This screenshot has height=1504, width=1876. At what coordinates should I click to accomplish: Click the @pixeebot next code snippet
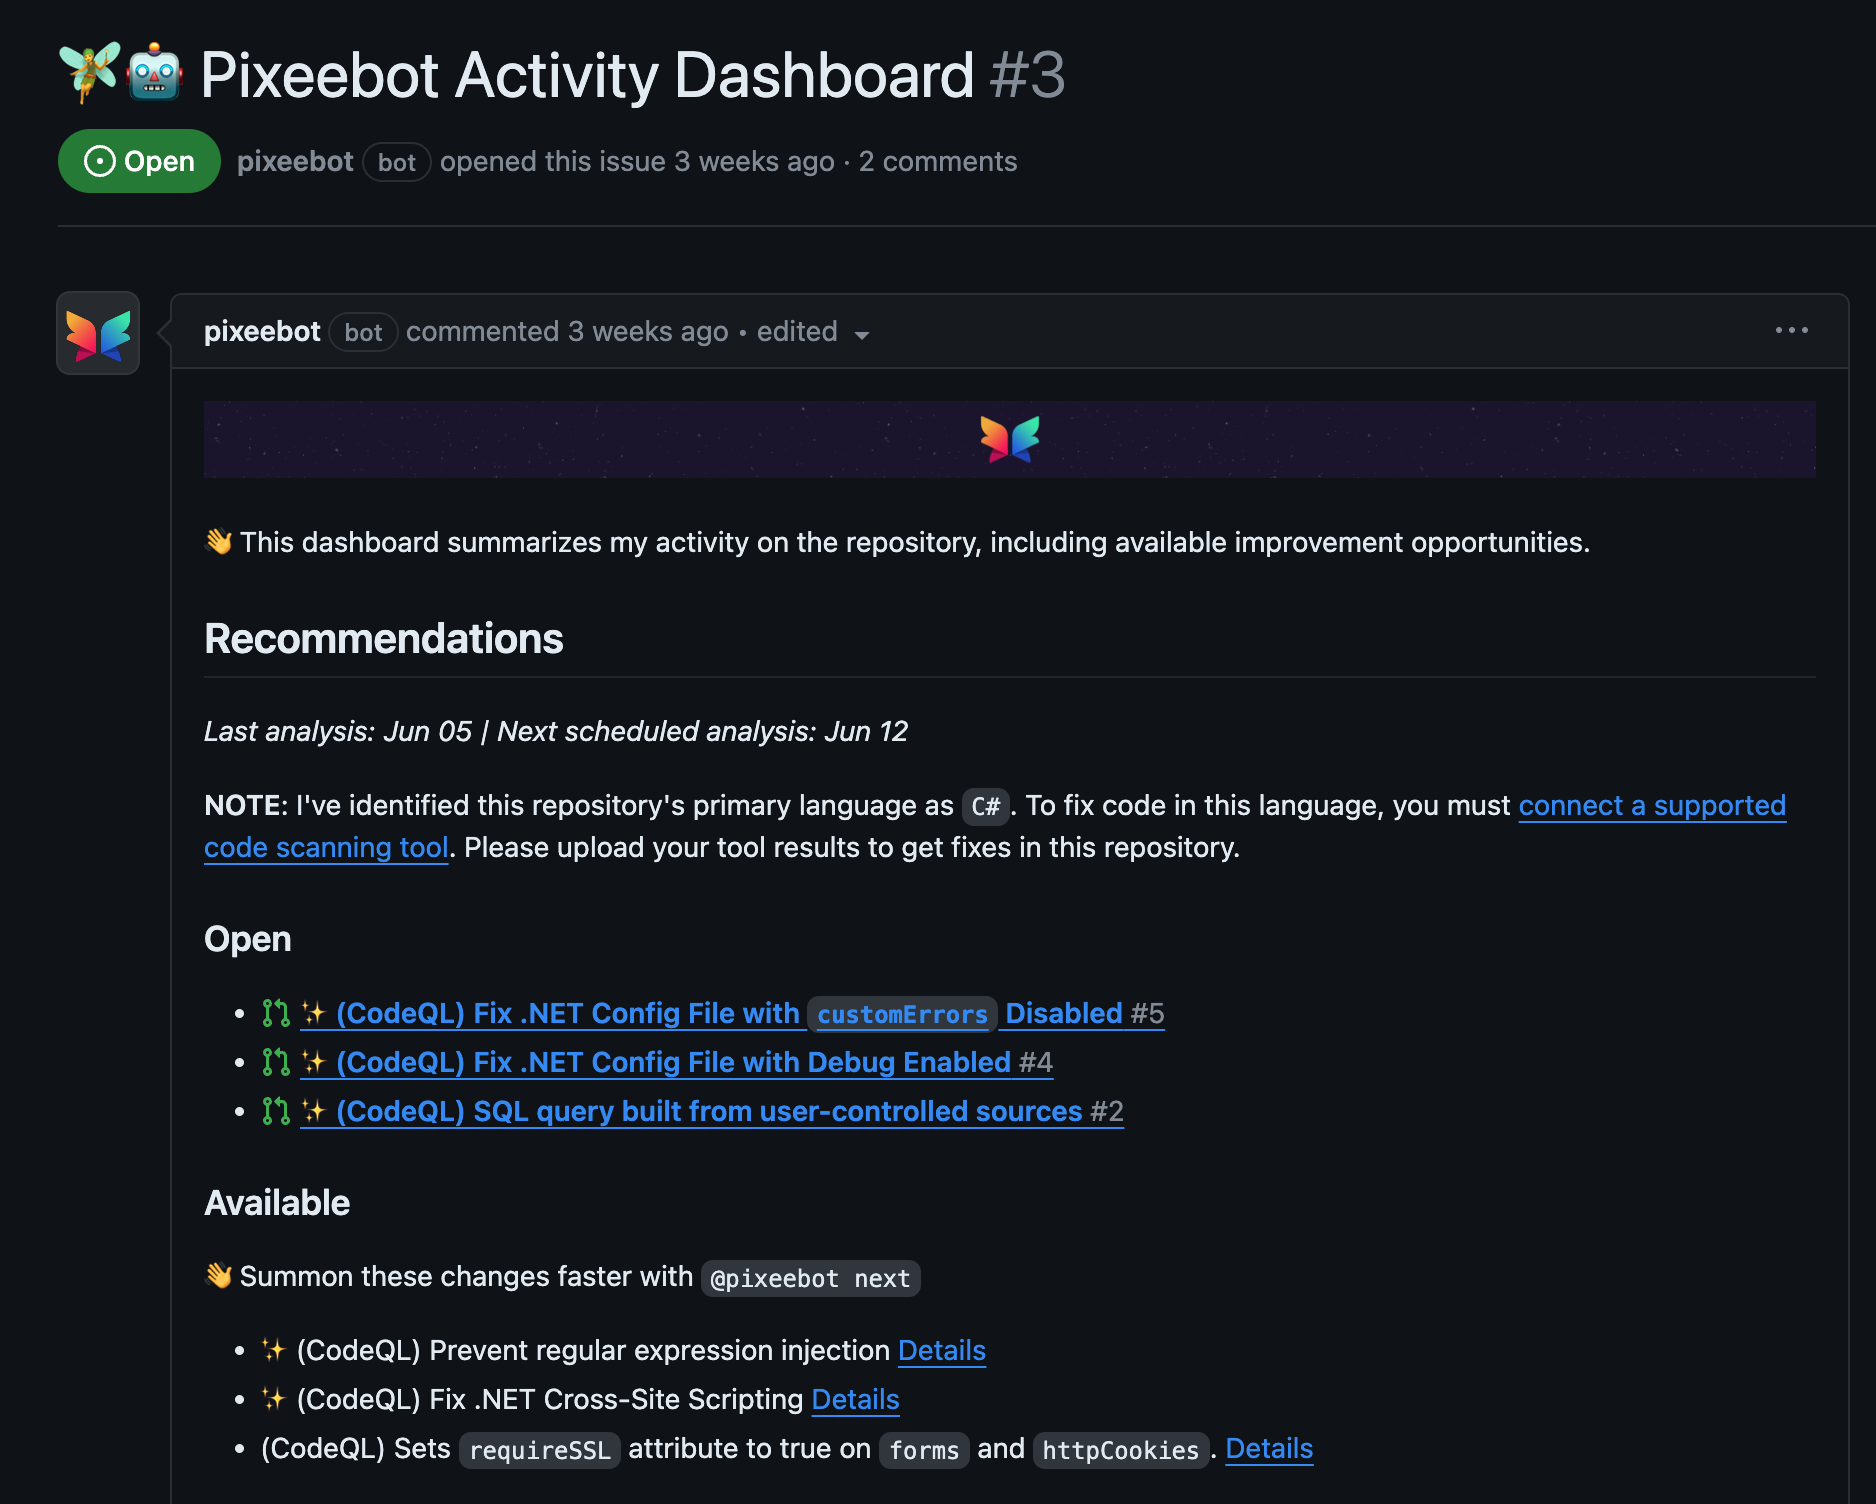point(810,1278)
